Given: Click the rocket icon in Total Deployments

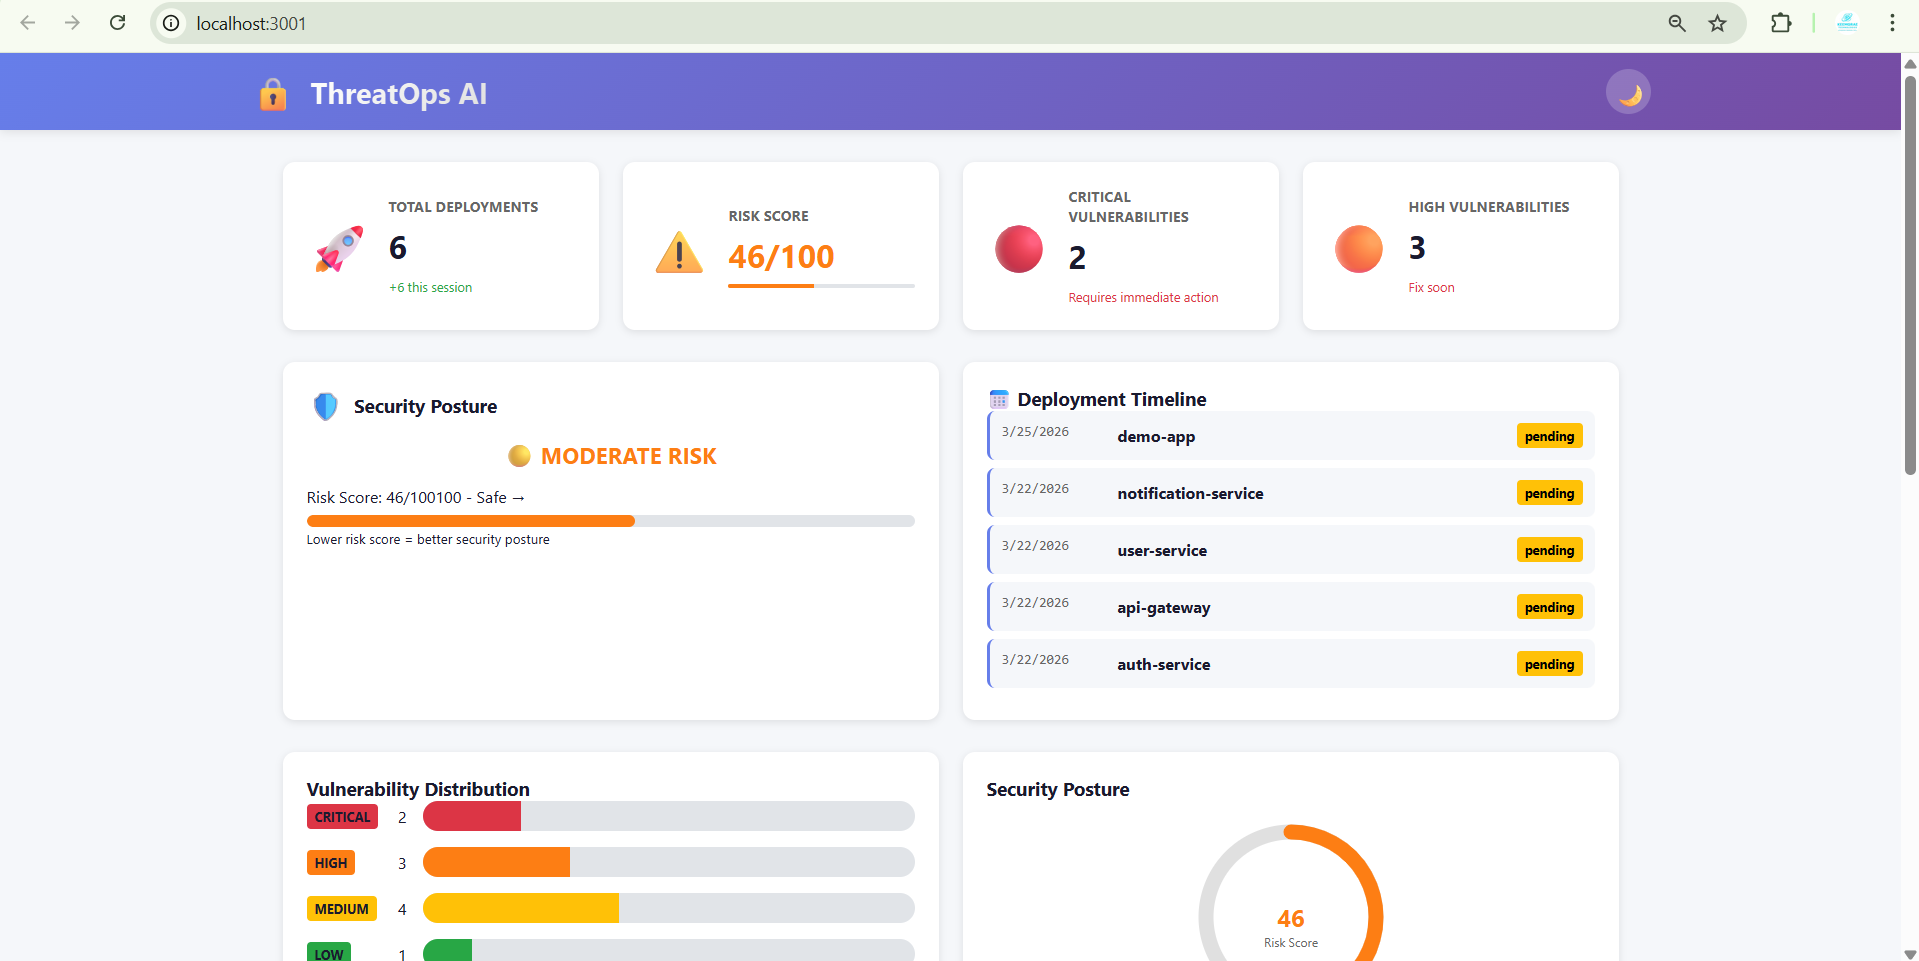Looking at the screenshot, I should pos(339,248).
